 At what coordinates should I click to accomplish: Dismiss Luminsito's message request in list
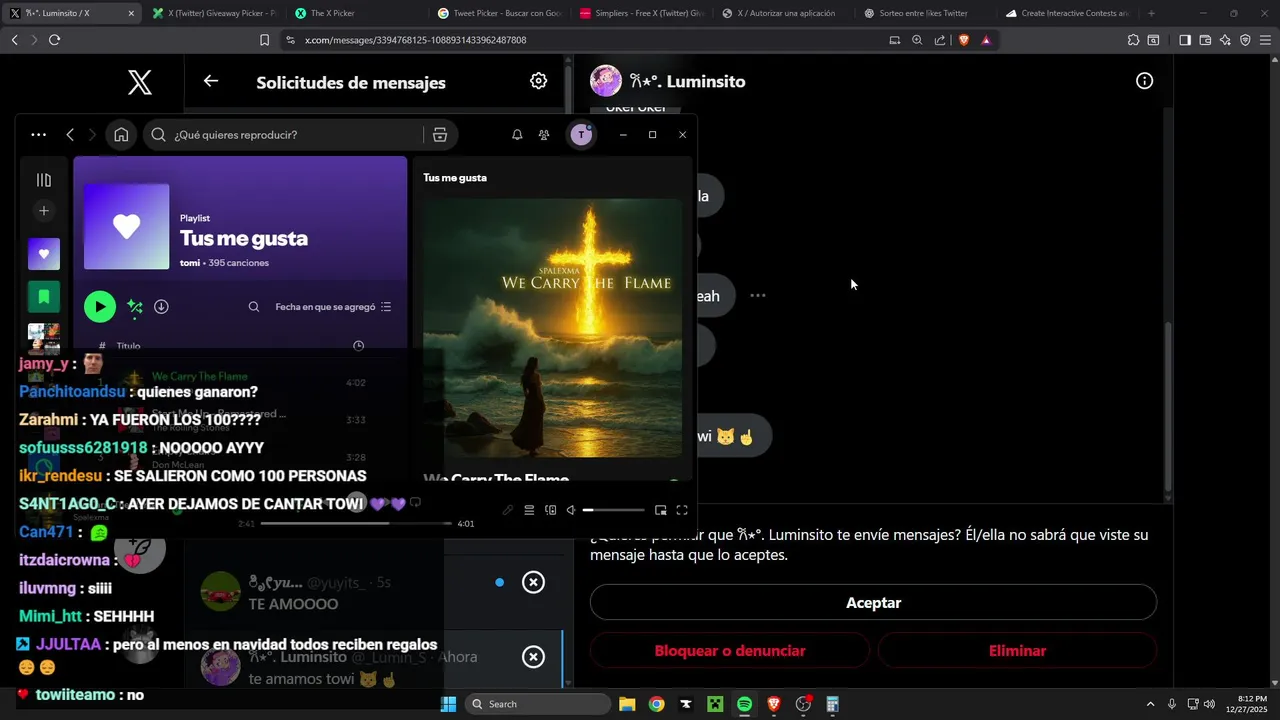(534, 657)
